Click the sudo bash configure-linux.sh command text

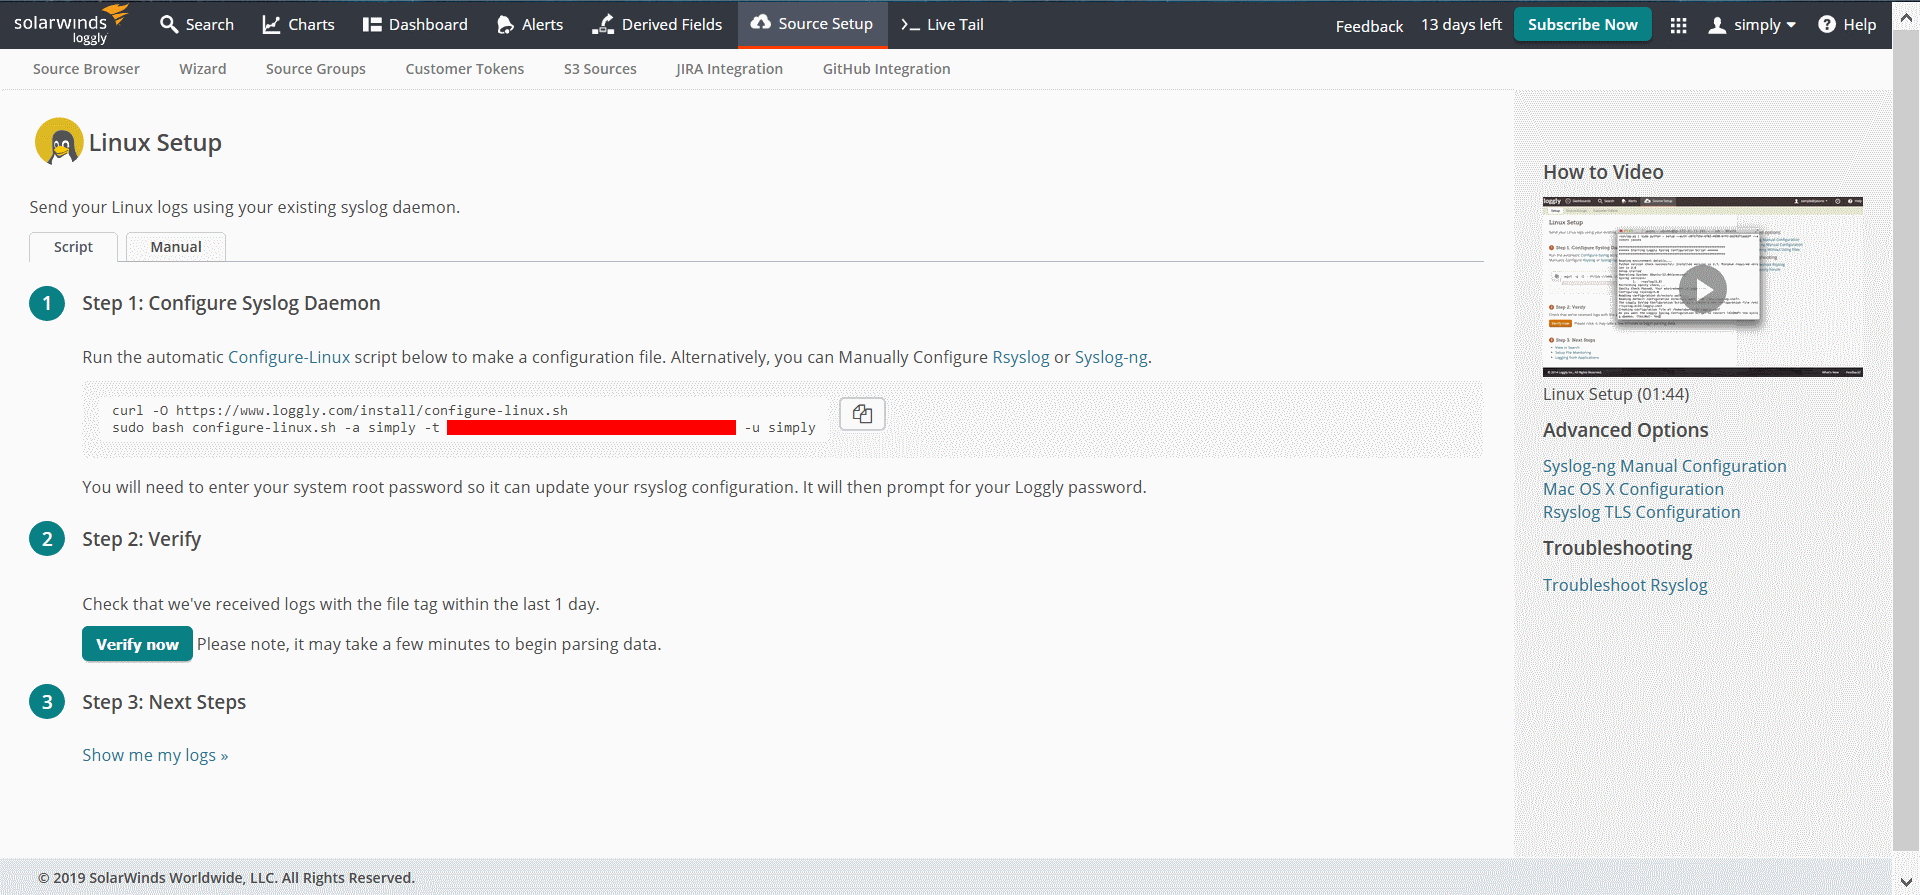click(464, 427)
